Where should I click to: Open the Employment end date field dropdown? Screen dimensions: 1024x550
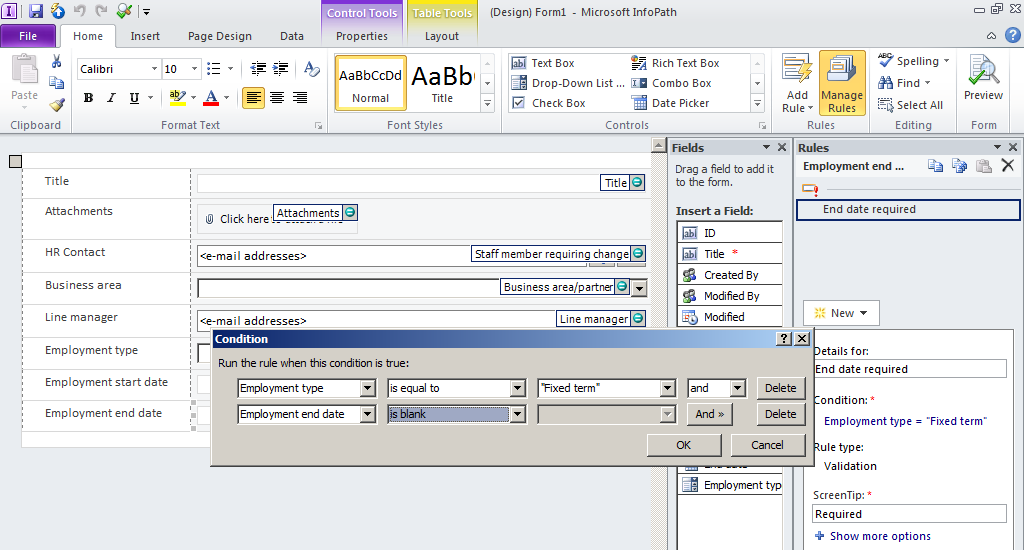pyautogui.click(x=368, y=414)
